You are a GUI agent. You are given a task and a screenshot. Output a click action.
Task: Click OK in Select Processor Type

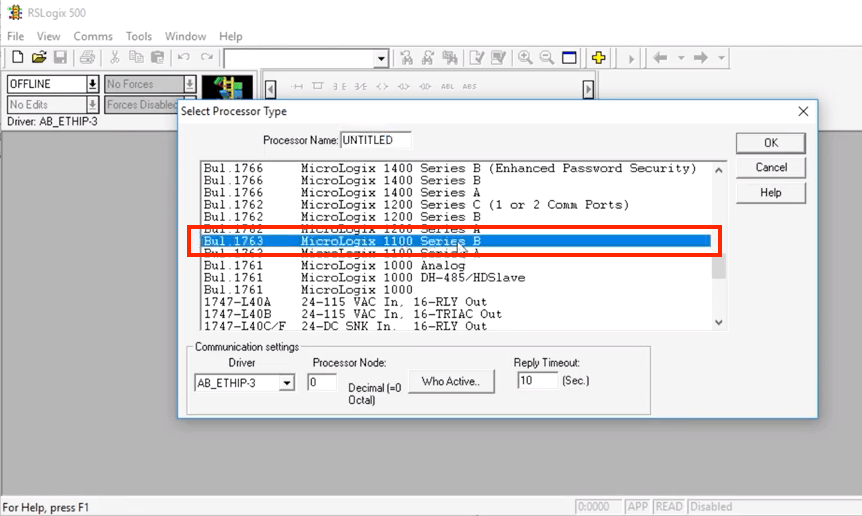pos(771,143)
